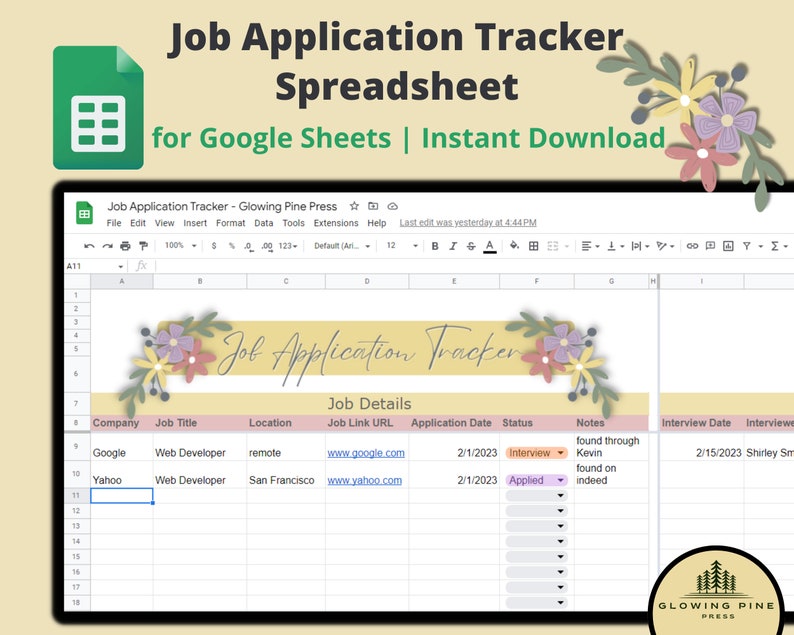
Task: Open text rotation menu
Action: pos(665,246)
